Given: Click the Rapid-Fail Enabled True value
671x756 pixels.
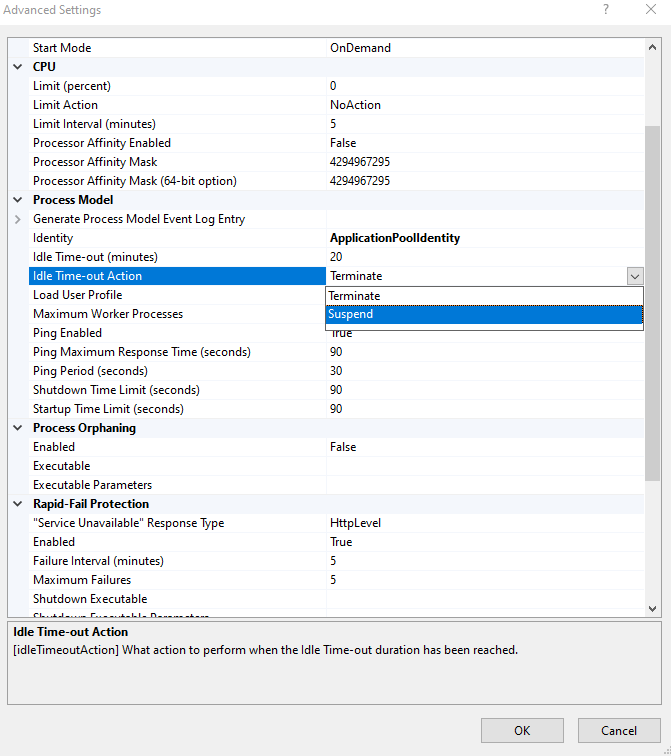Looking at the screenshot, I should coord(341,542).
